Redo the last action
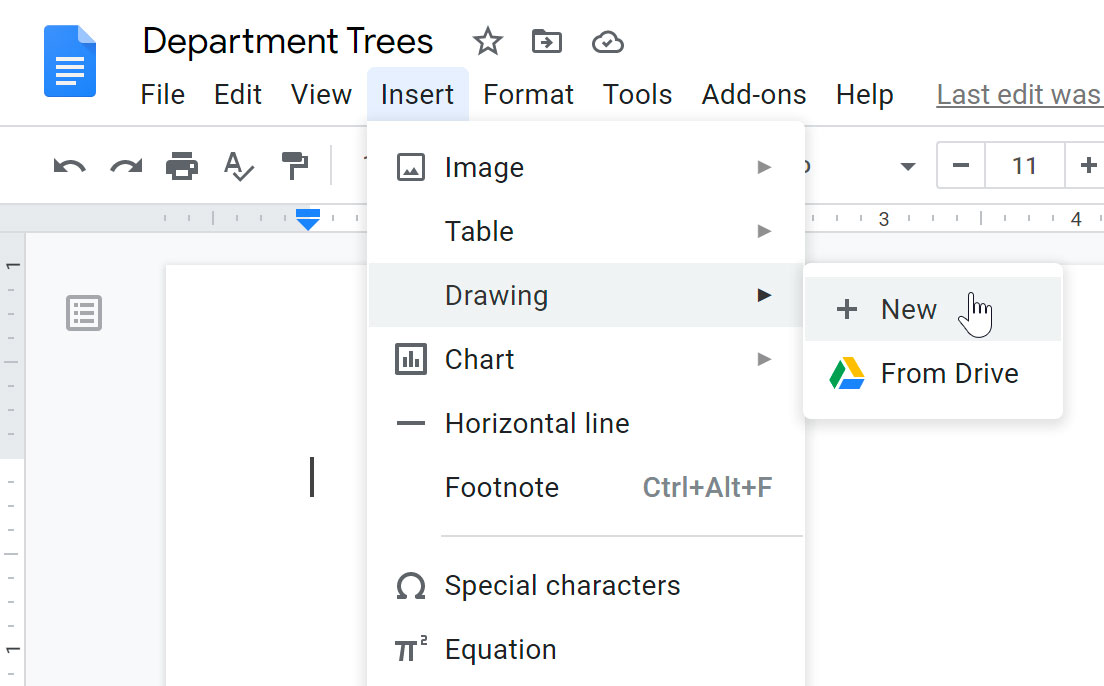 [x=126, y=165]
